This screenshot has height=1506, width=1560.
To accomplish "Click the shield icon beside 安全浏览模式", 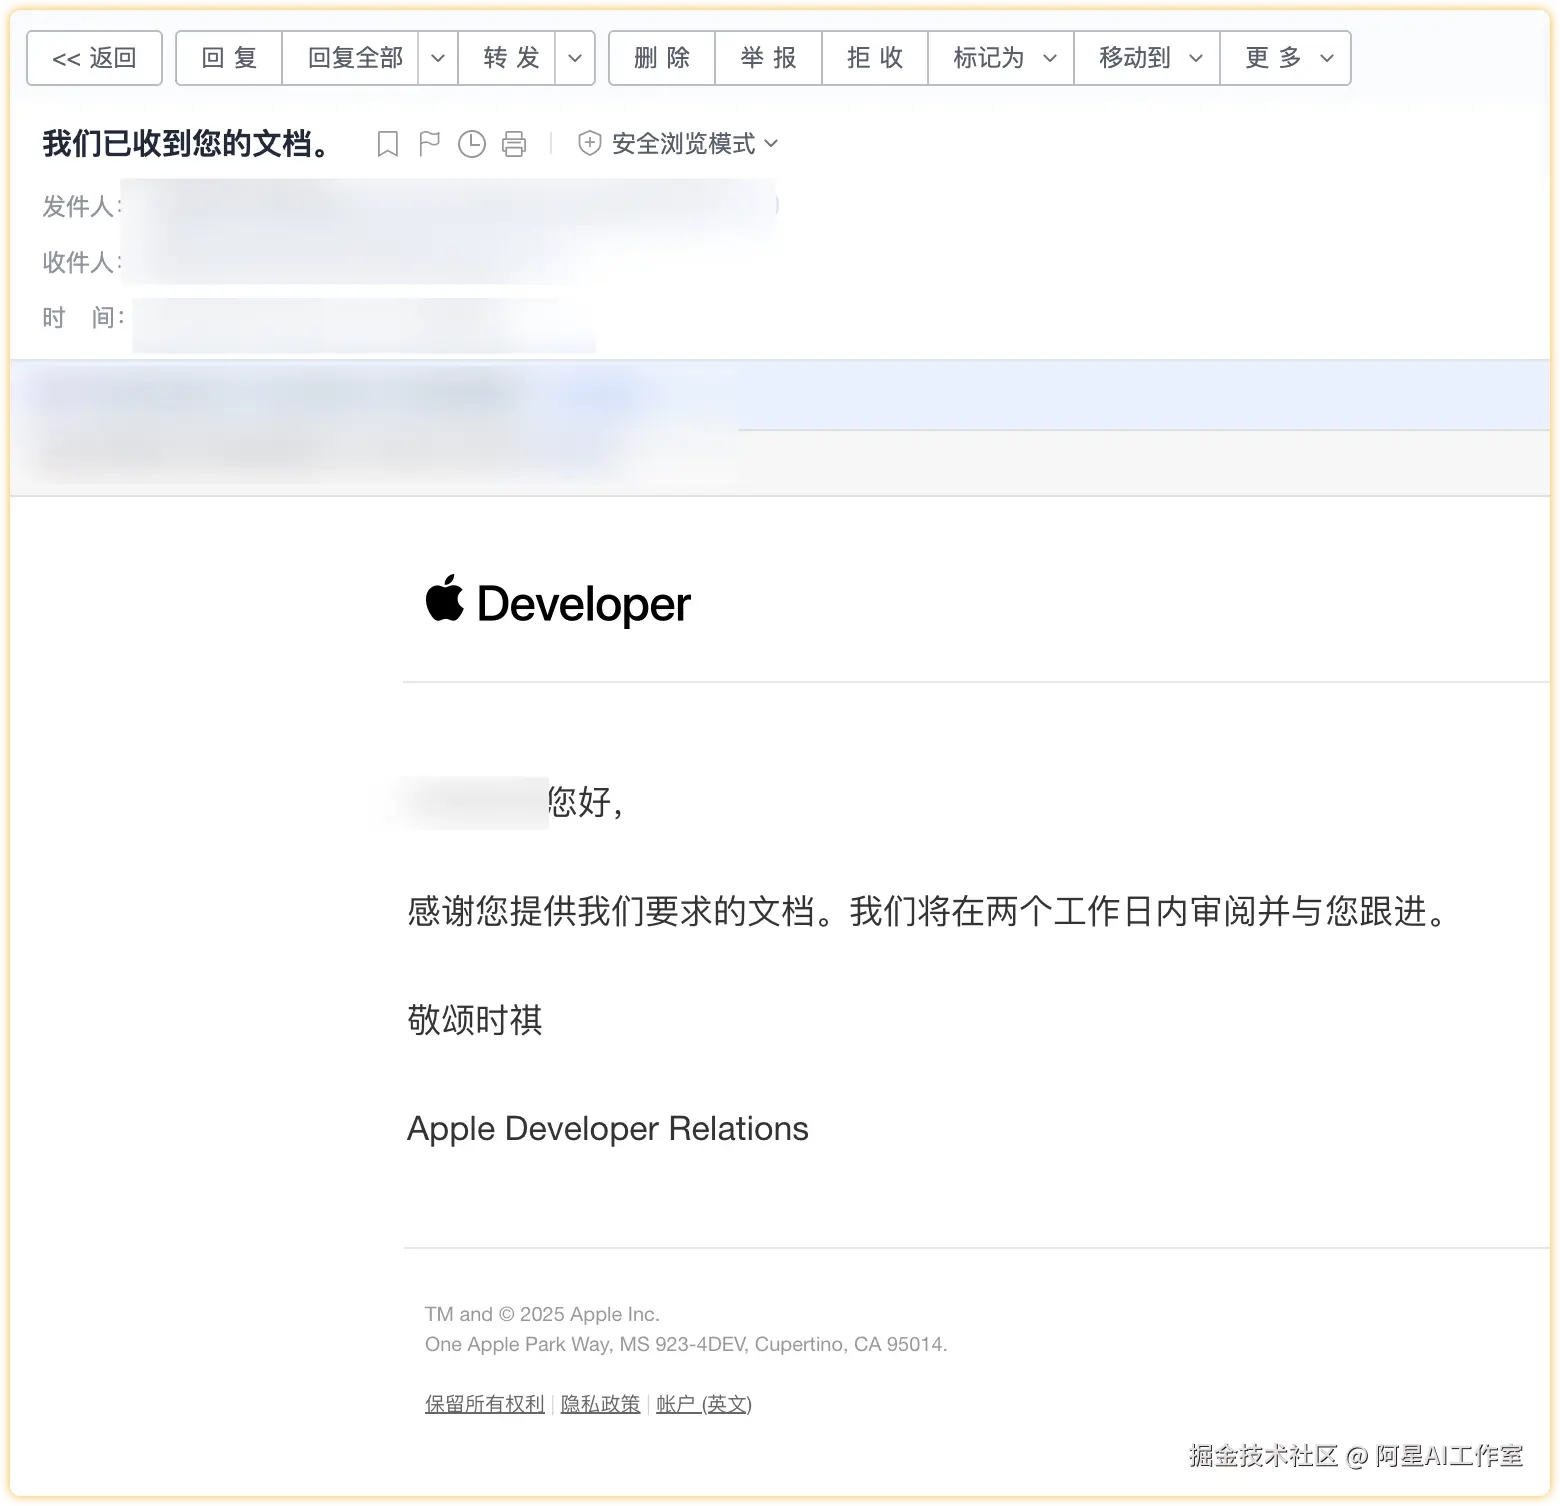I will 590,143.
